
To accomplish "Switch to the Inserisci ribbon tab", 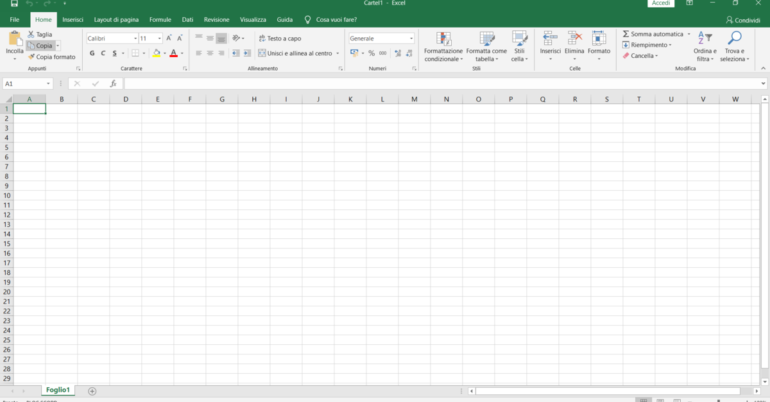I will (72, 19).
